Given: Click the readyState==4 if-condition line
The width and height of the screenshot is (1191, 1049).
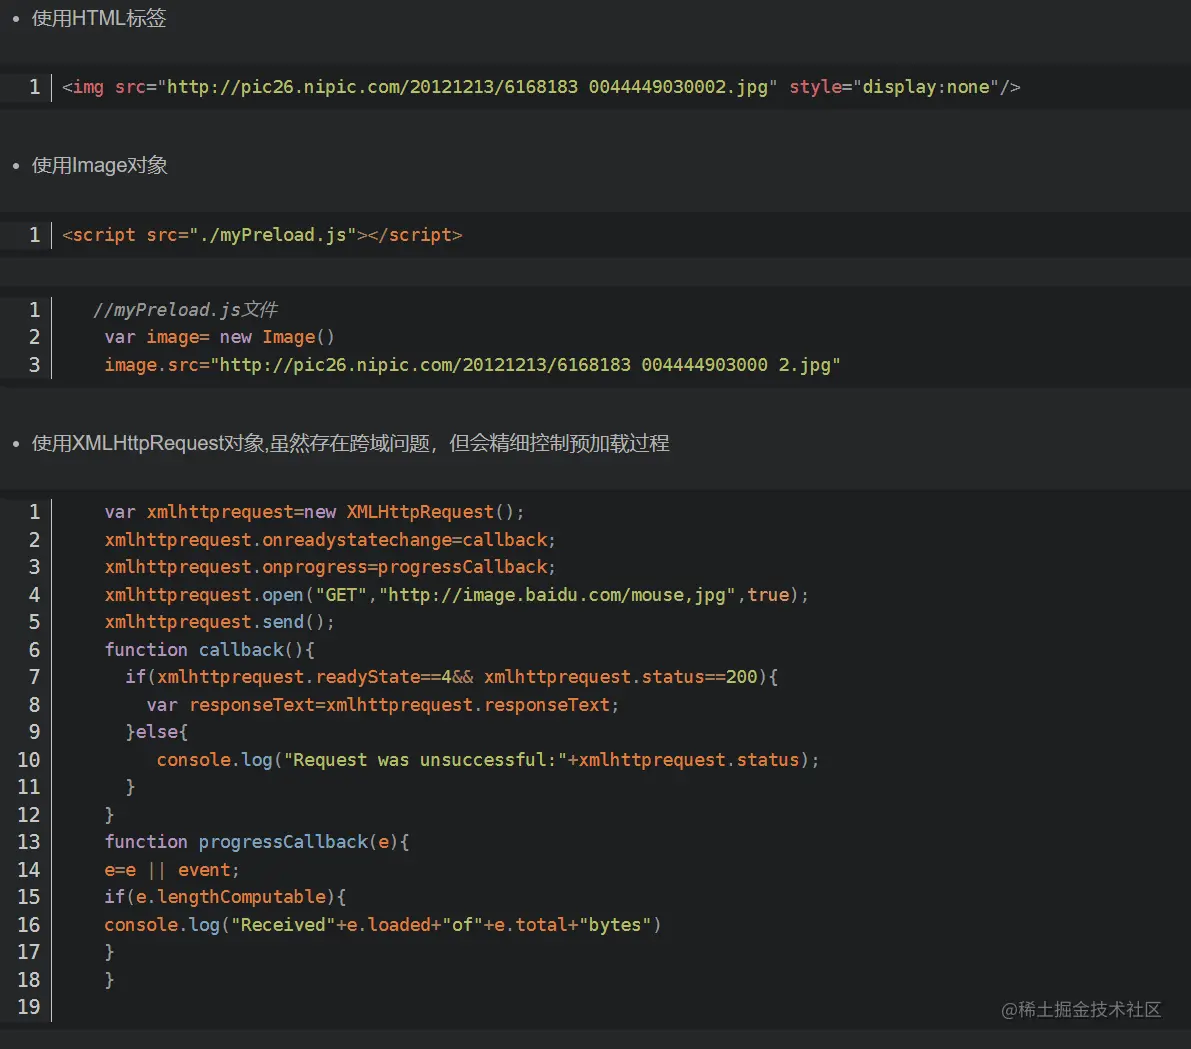Looking at the screenshot, I should click(x=452, y=677).
